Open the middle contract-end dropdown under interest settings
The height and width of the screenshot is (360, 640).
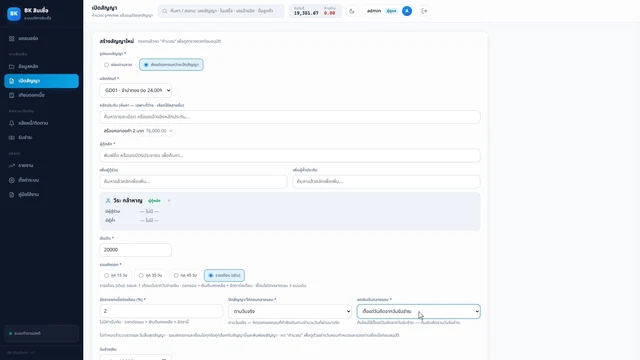tap(290, 311)
